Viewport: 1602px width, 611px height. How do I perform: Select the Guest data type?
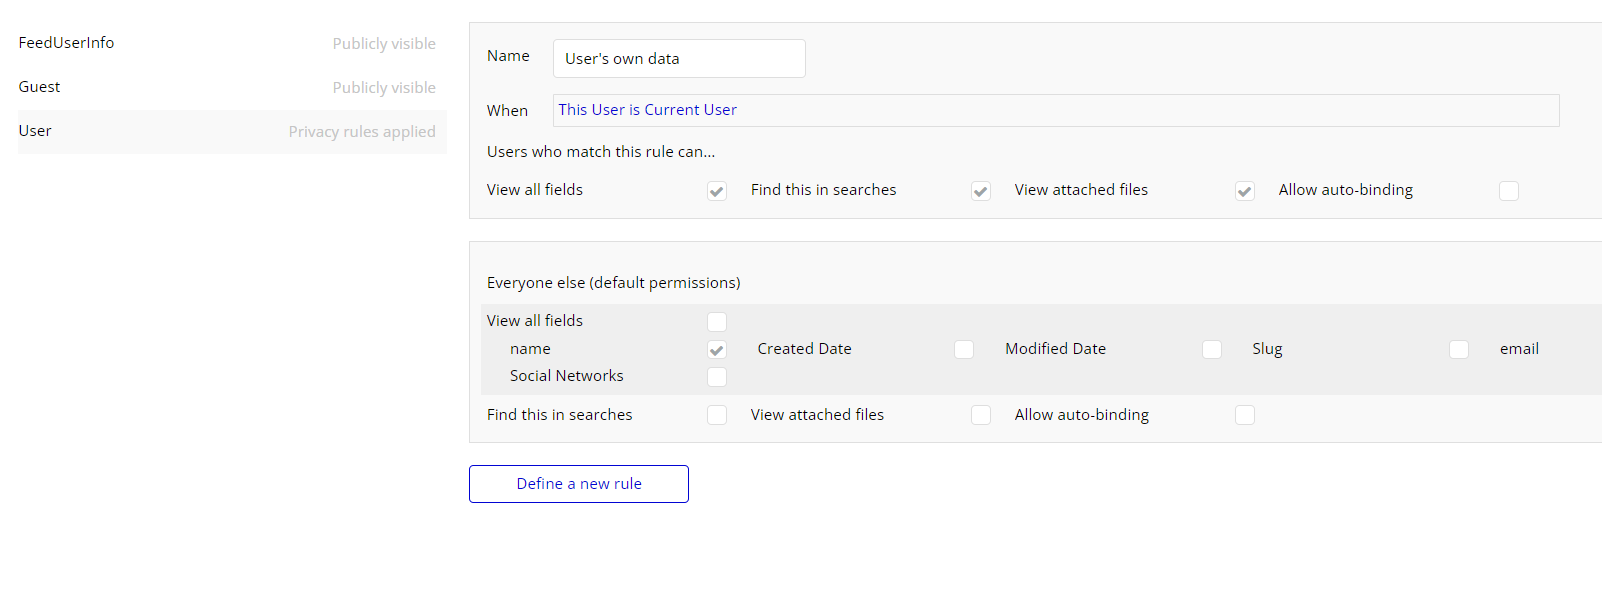pos(40,87)
